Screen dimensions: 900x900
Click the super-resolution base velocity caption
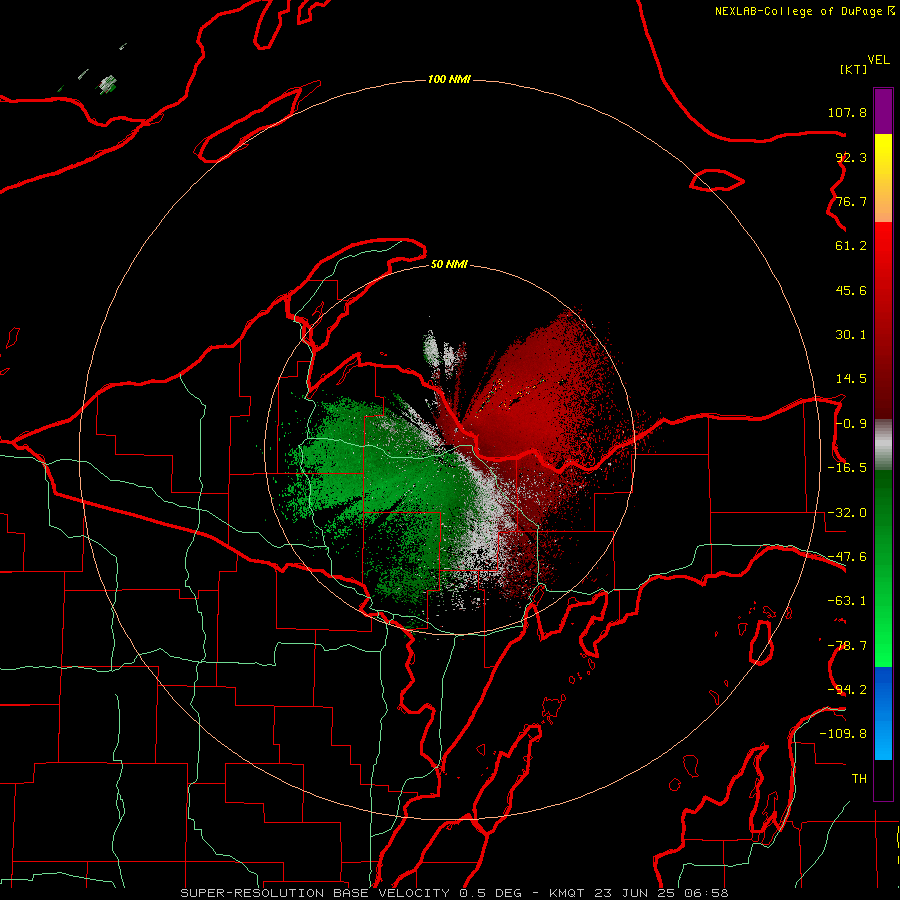tap(455, 893)
